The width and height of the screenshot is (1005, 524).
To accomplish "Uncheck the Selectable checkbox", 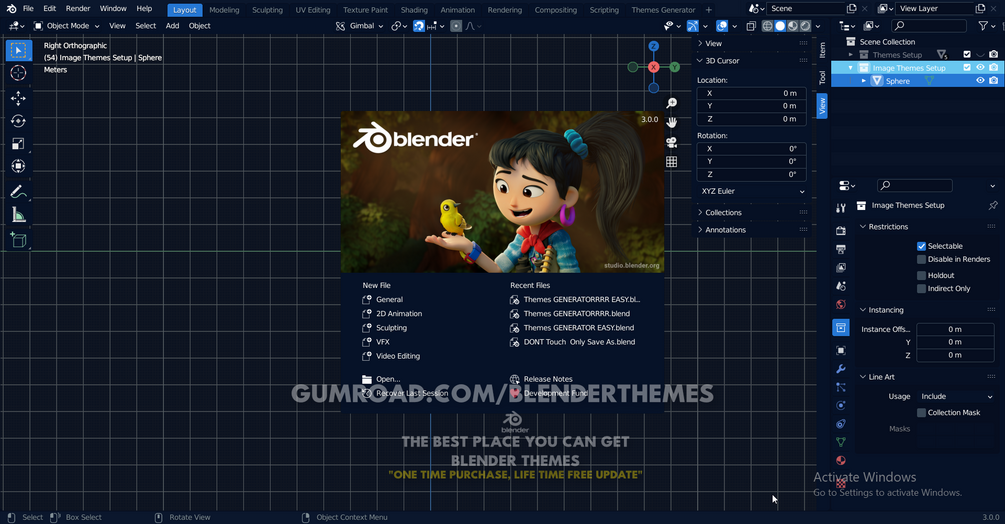I will pos(921,246).
